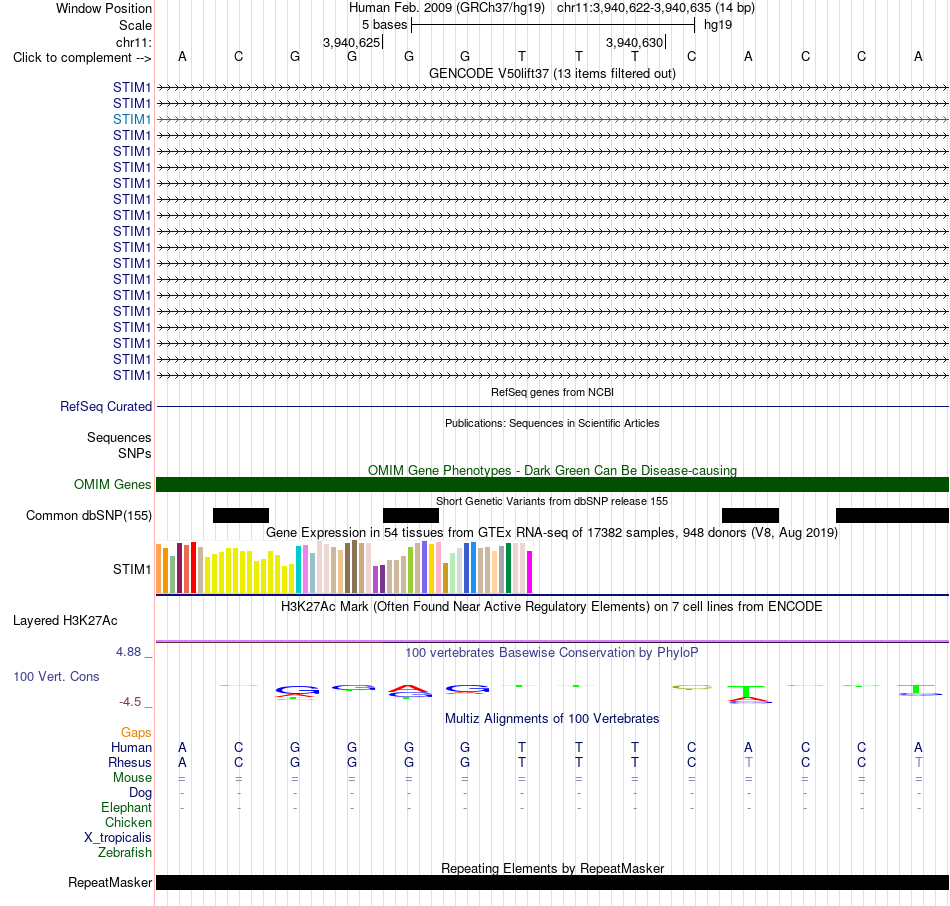
Task: Click the black RepeatMasker element bar
Action: (552, 882)
